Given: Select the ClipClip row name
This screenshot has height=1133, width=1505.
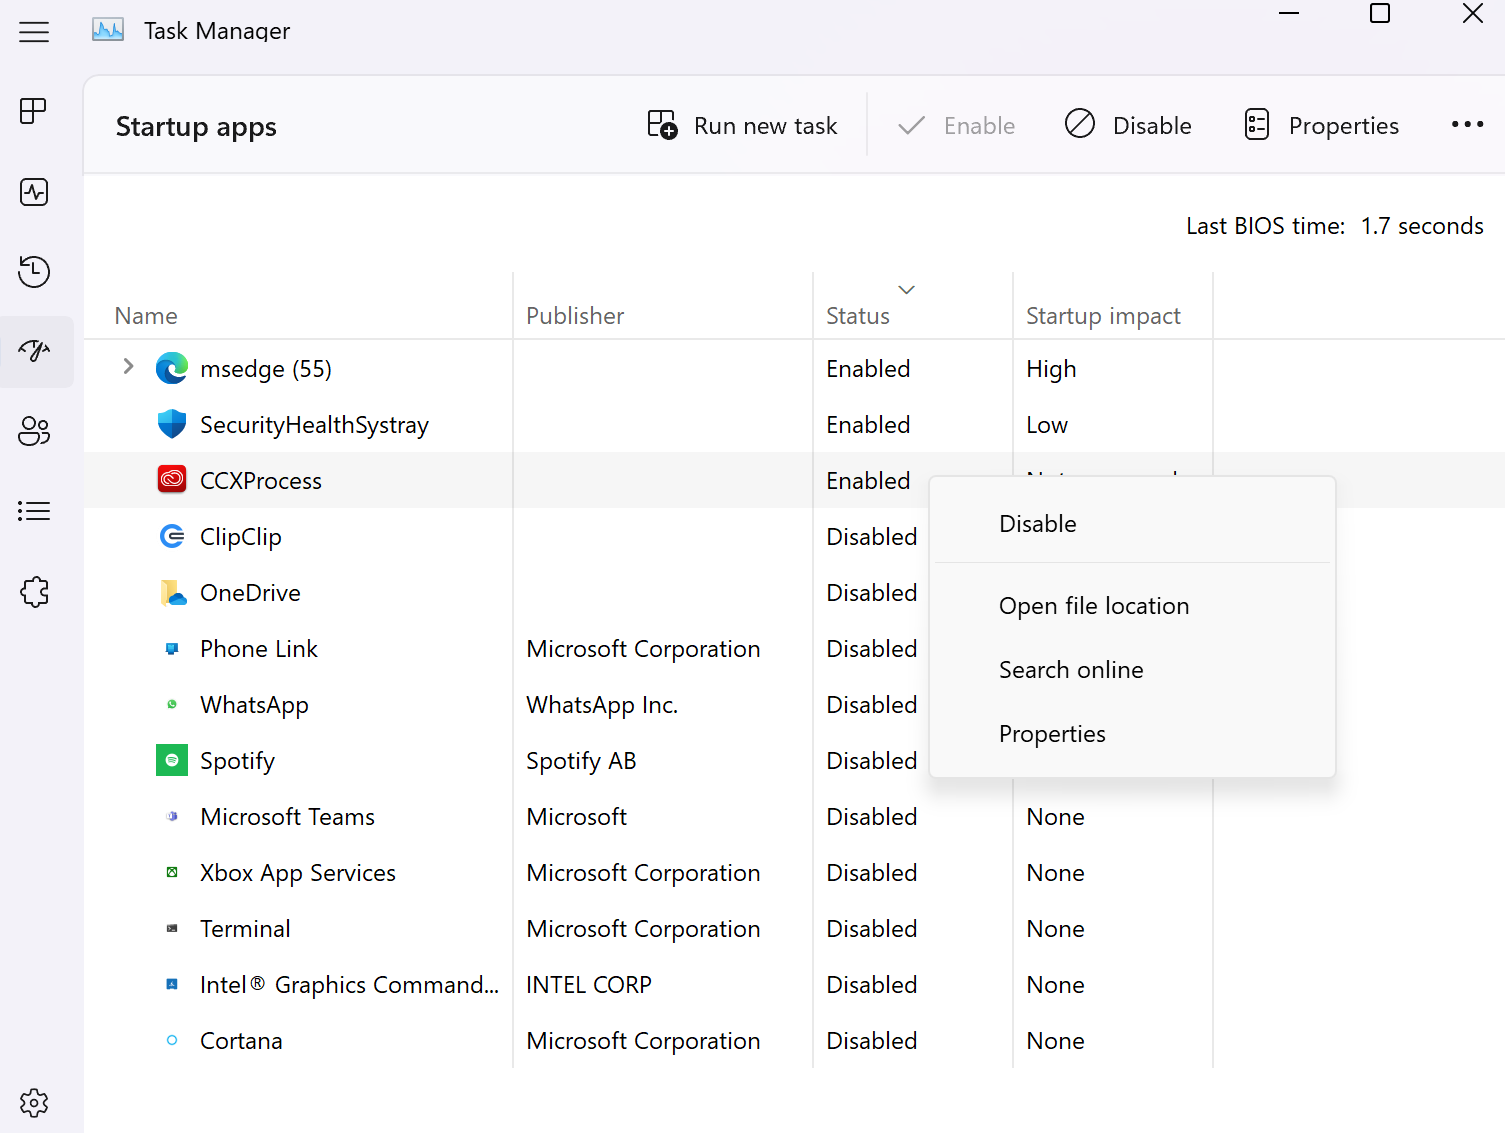Looking at the screenshot, I should tap(241, 537).
